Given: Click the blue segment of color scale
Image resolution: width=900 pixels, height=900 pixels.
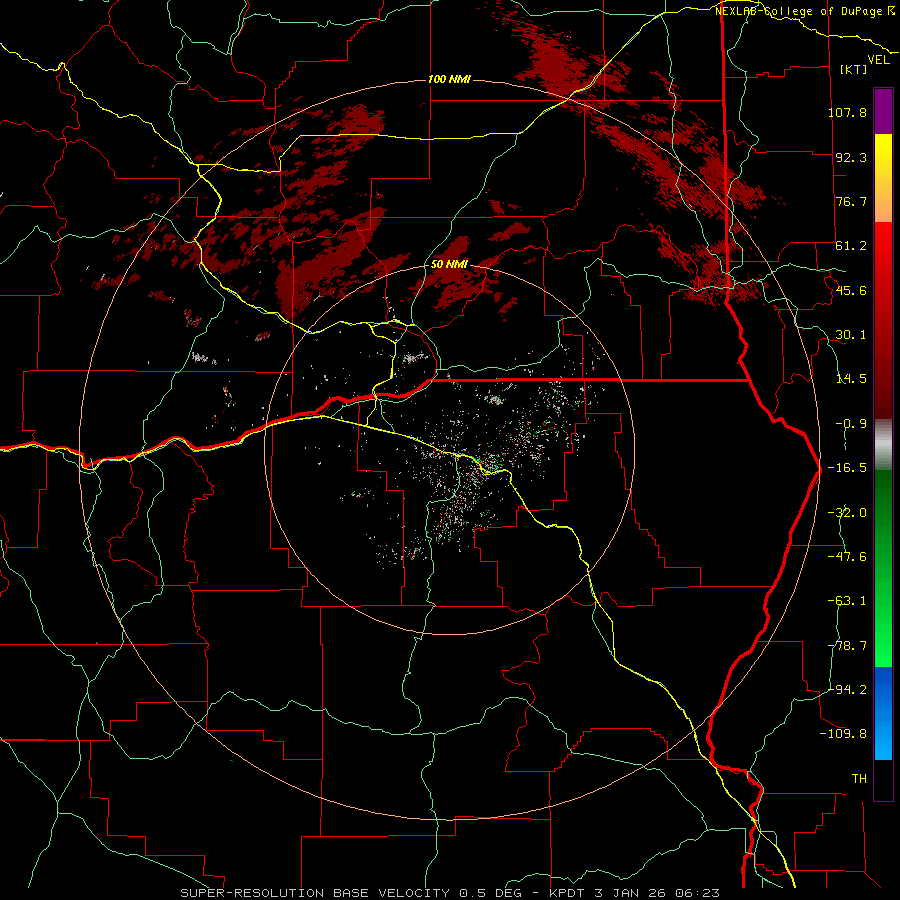Looking at the screenshot, I should point(883,713).
